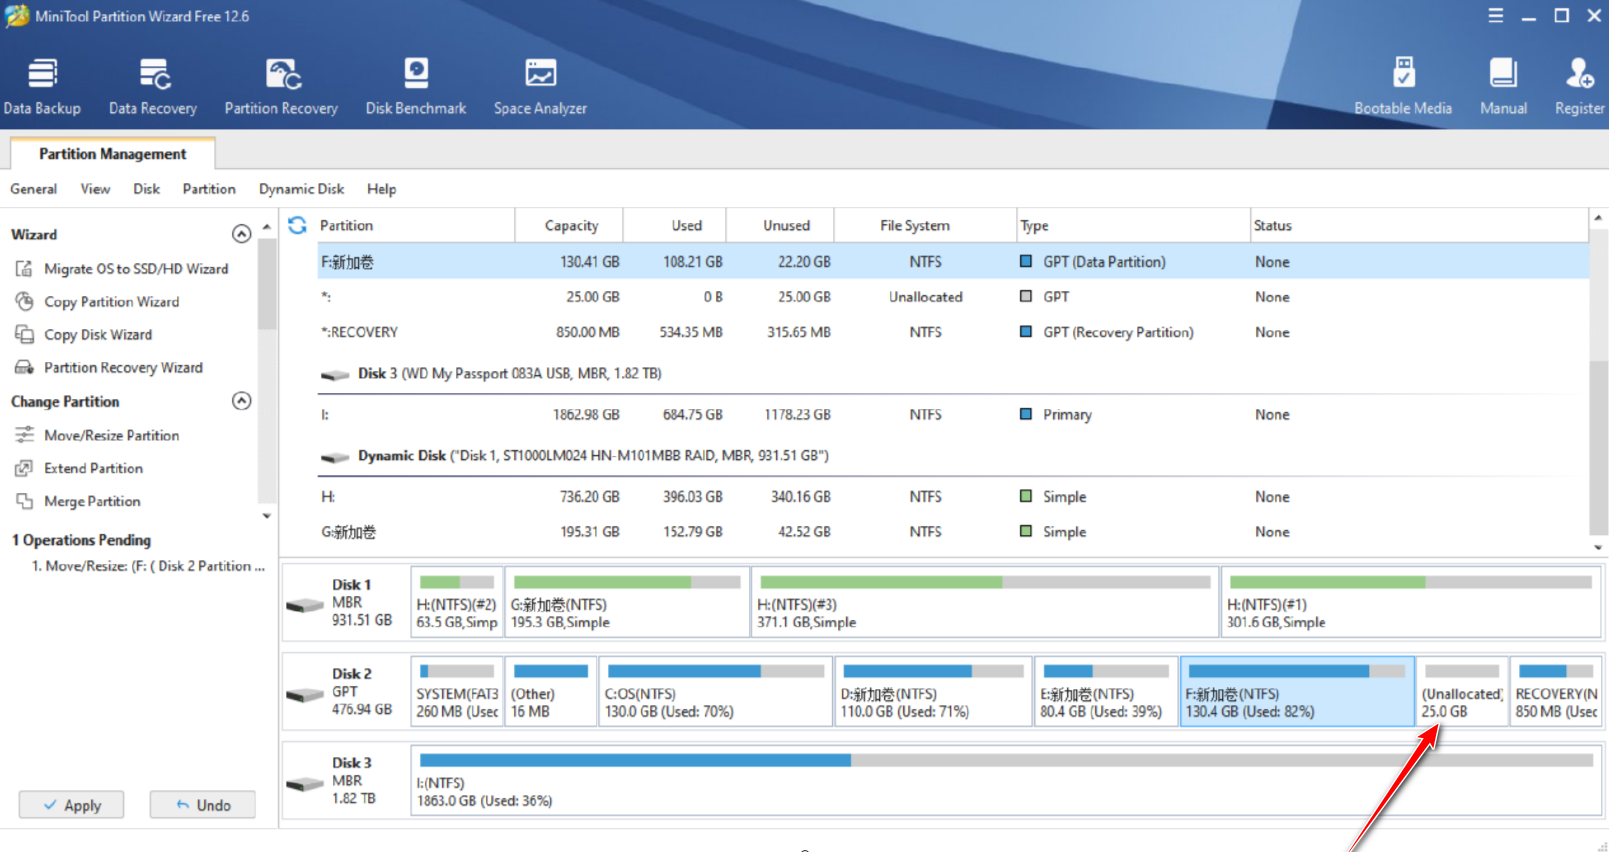Click Move/Resize Partition icon
Screen dimensions: 1609x852
click(24, 435)
